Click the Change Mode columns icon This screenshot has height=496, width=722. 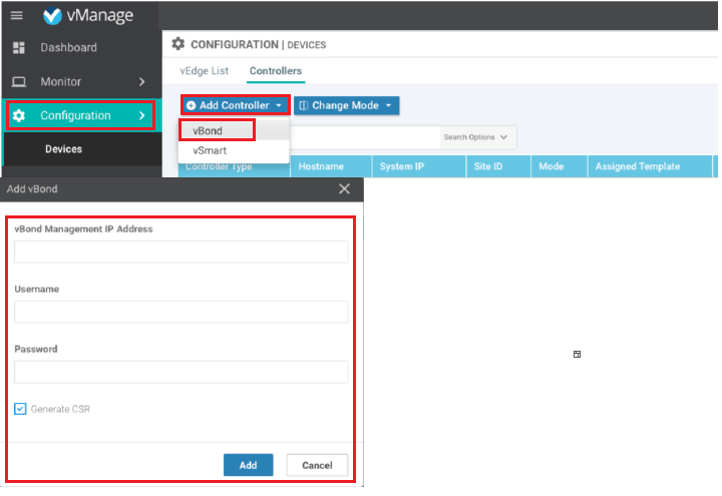[304, 105]
